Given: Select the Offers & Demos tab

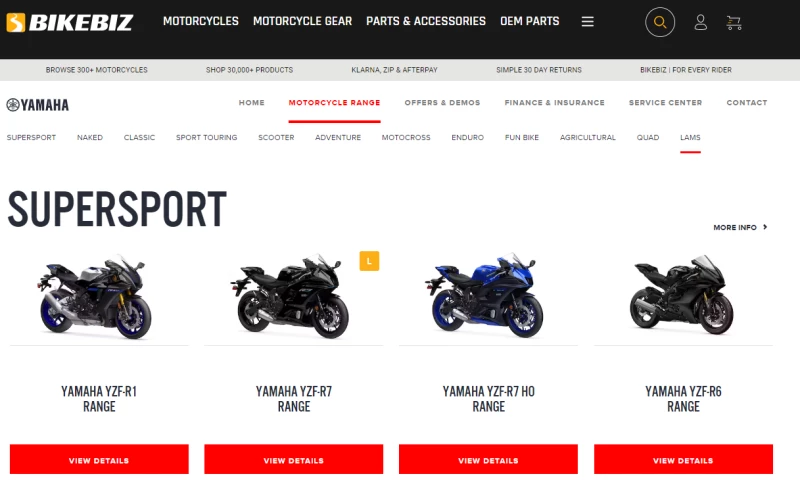Looking at the screenshot, I should coord(442,103).
